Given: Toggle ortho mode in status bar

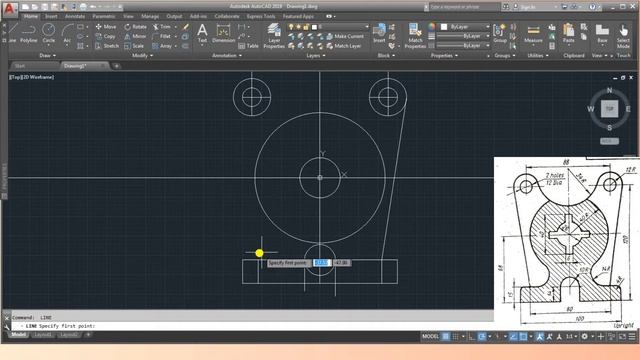Looking at the screenshot, I should [x=471, y=336].
